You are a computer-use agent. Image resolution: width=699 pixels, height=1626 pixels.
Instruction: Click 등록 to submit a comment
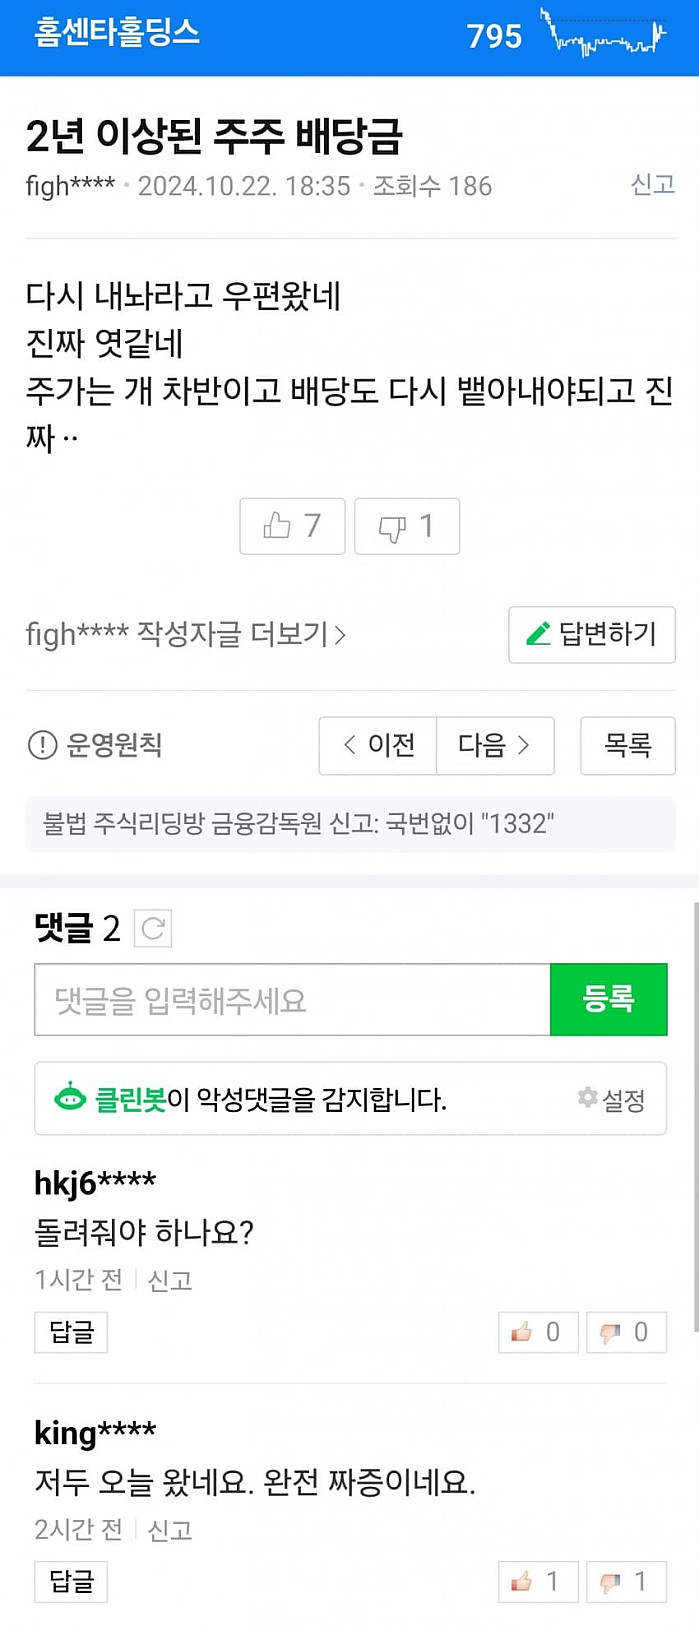click(x=609, y=999)
